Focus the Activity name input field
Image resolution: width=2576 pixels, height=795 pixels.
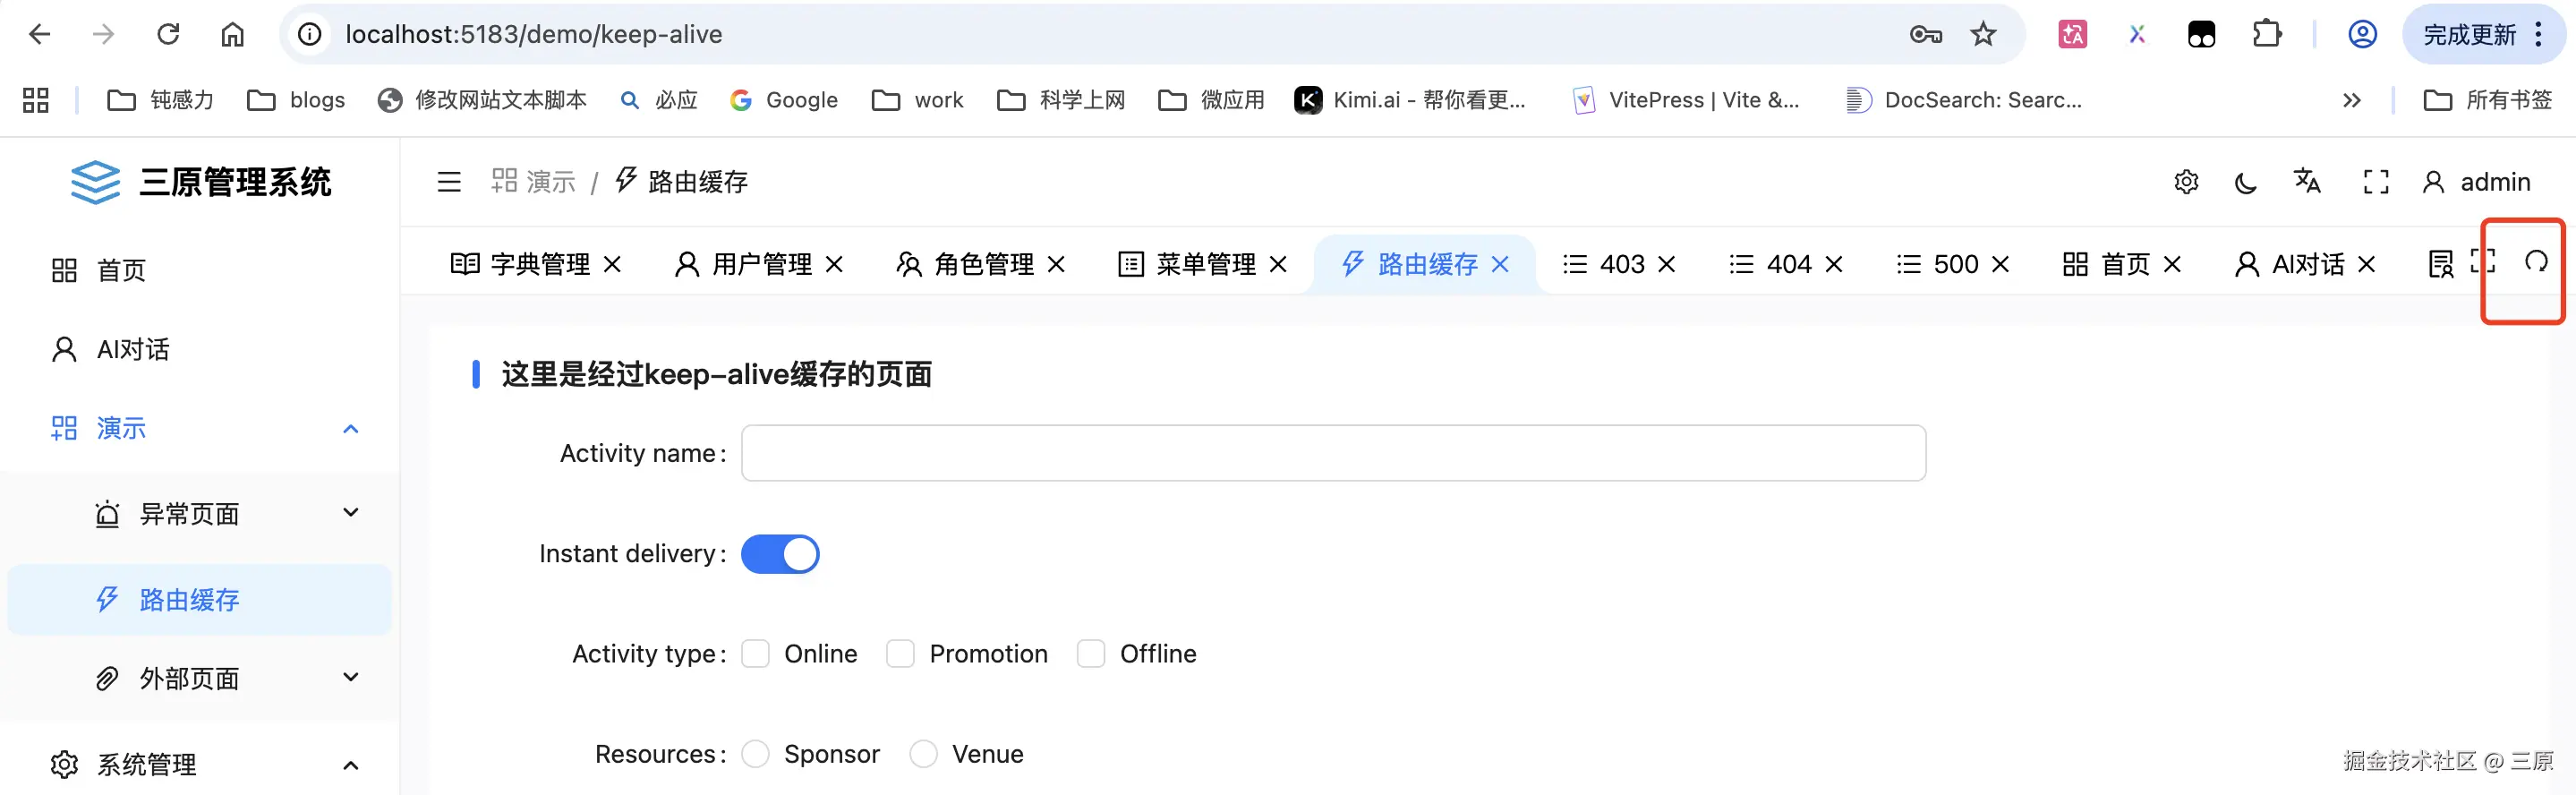click(1333, 453)
